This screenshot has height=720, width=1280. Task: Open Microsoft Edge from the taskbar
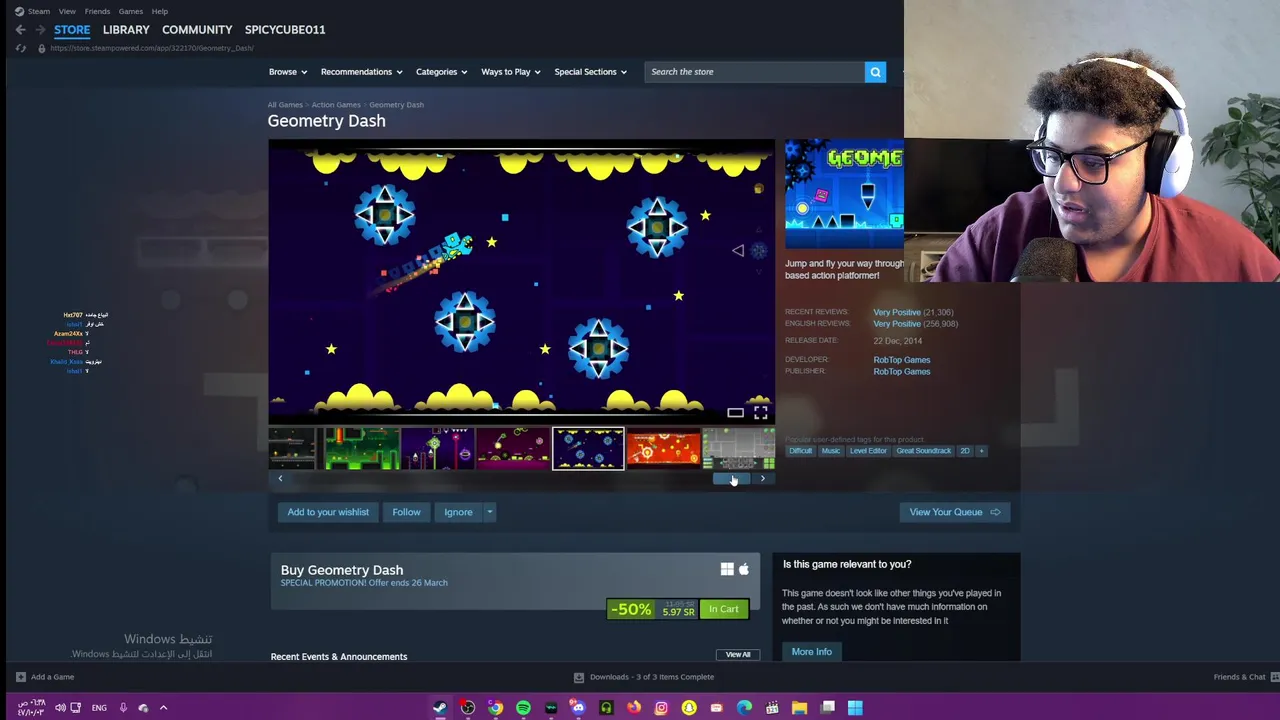(x=744, y=708)
